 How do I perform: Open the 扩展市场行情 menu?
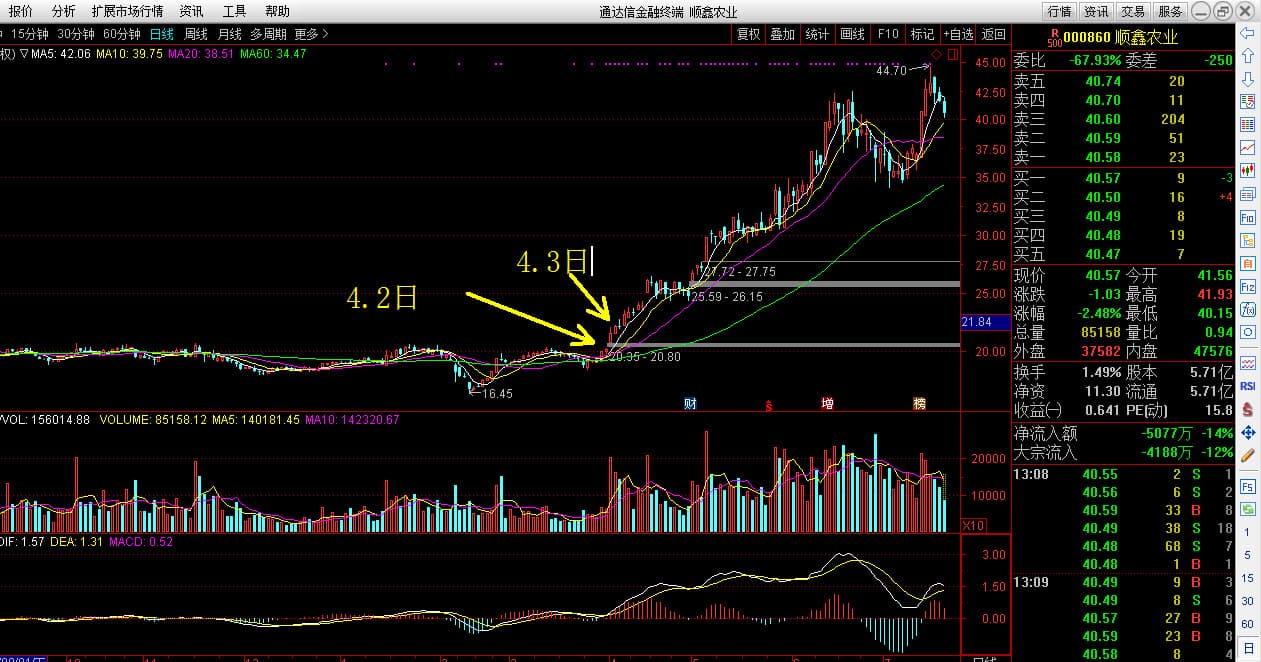(x=127, y=11)
